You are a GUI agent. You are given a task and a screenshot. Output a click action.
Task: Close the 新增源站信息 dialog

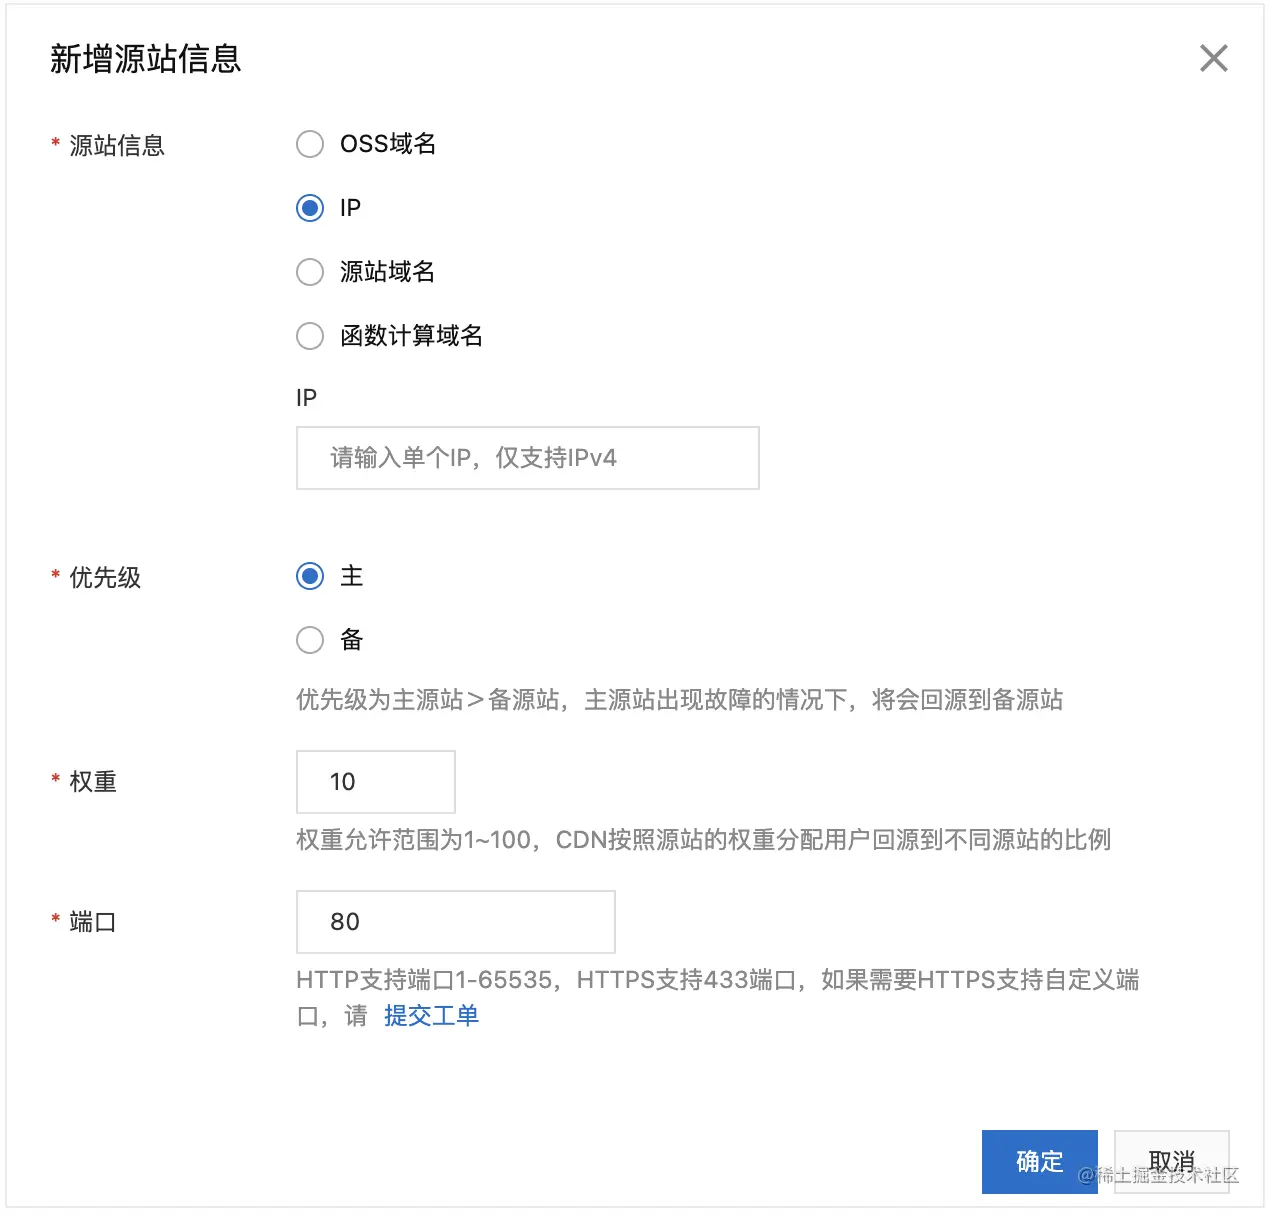(1213, 58)
